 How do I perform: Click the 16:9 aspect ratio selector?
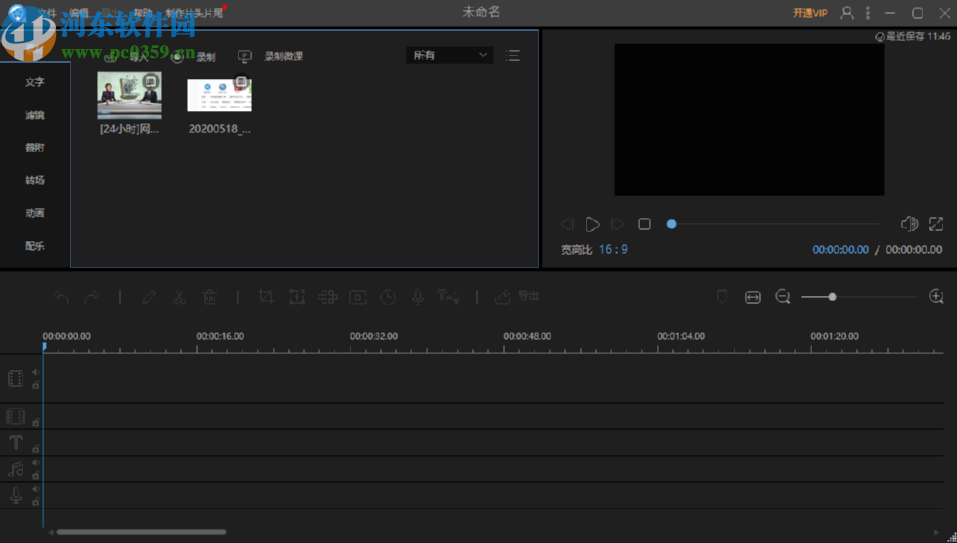(613, 250)
